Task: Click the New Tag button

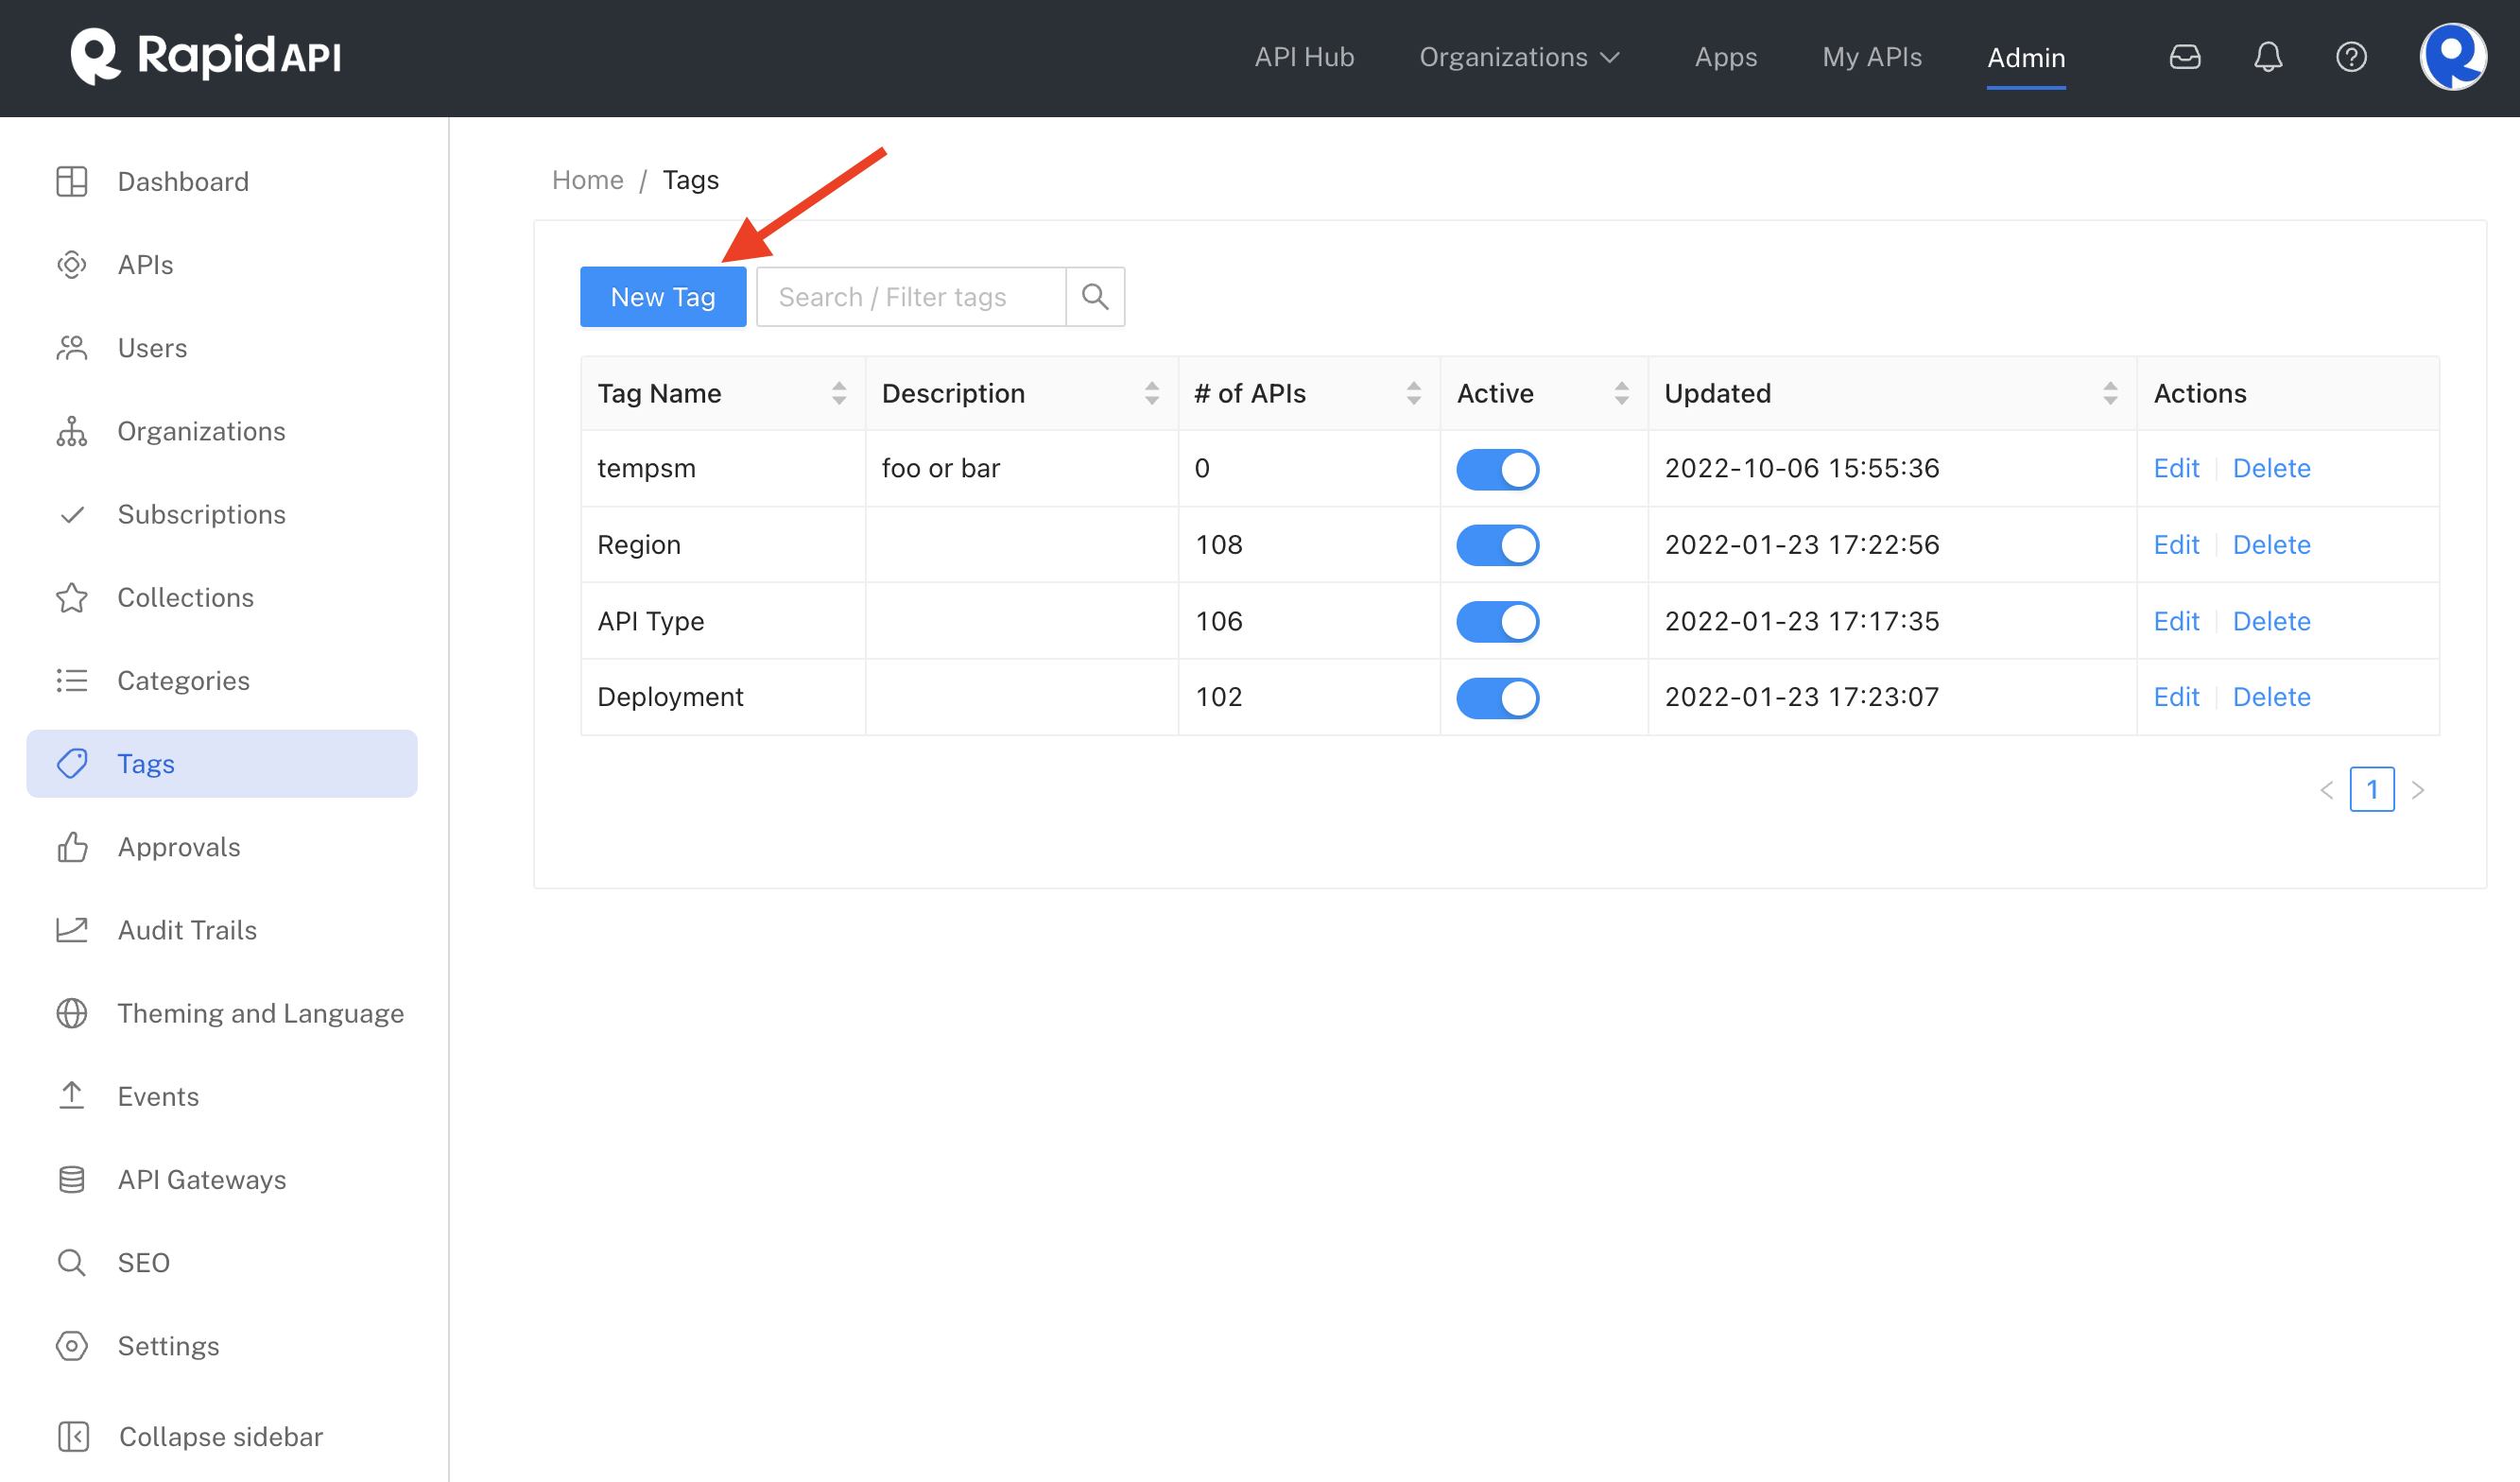Action: tap(662, 297)
